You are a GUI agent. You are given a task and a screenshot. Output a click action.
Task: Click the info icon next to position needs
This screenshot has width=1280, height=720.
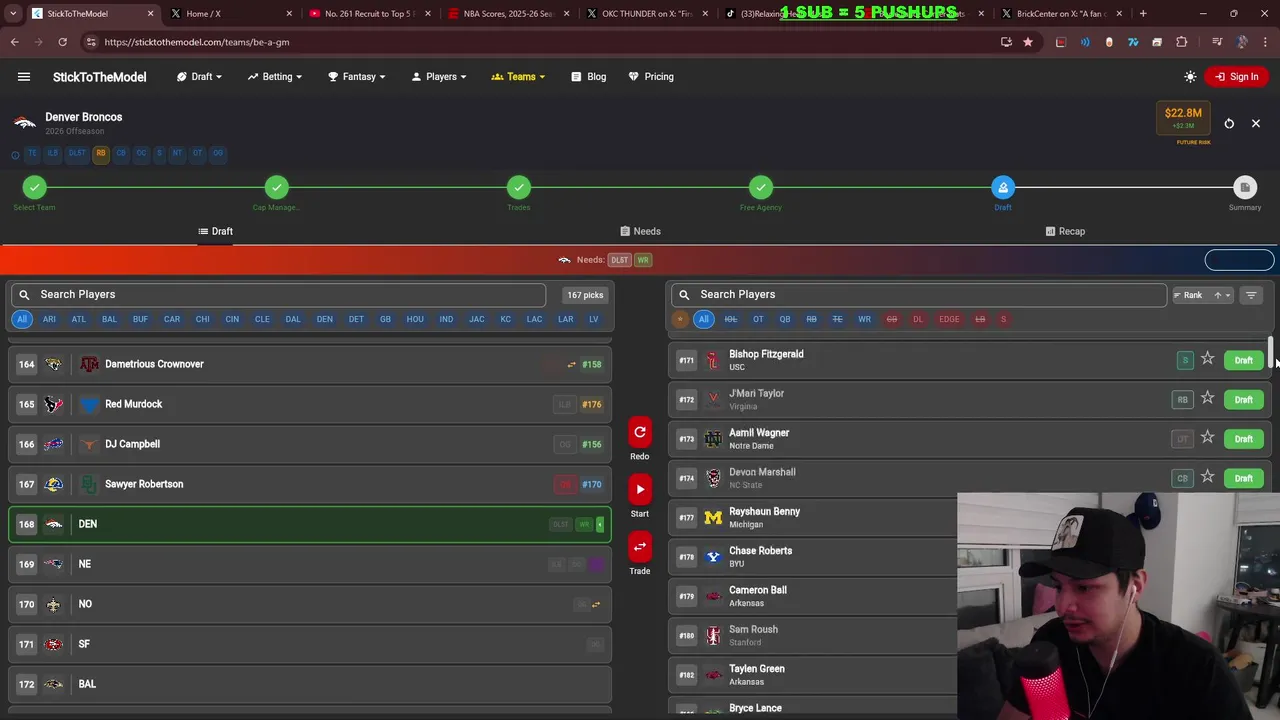pos(15,155)
